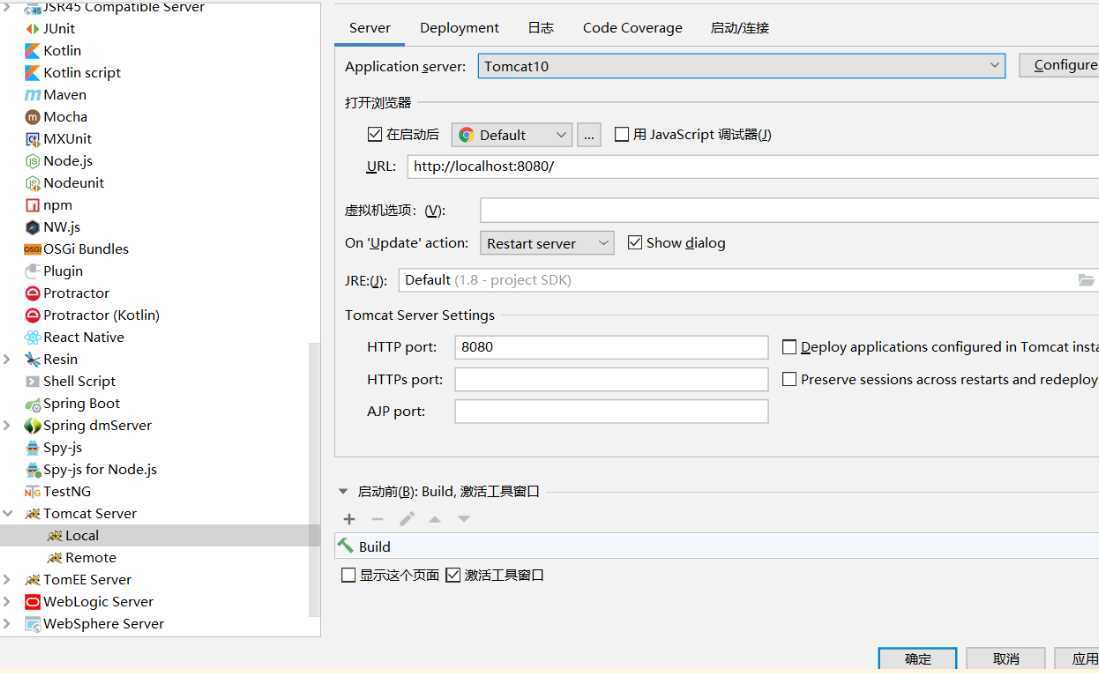Click the Spy-js icon

coord(32,447)
